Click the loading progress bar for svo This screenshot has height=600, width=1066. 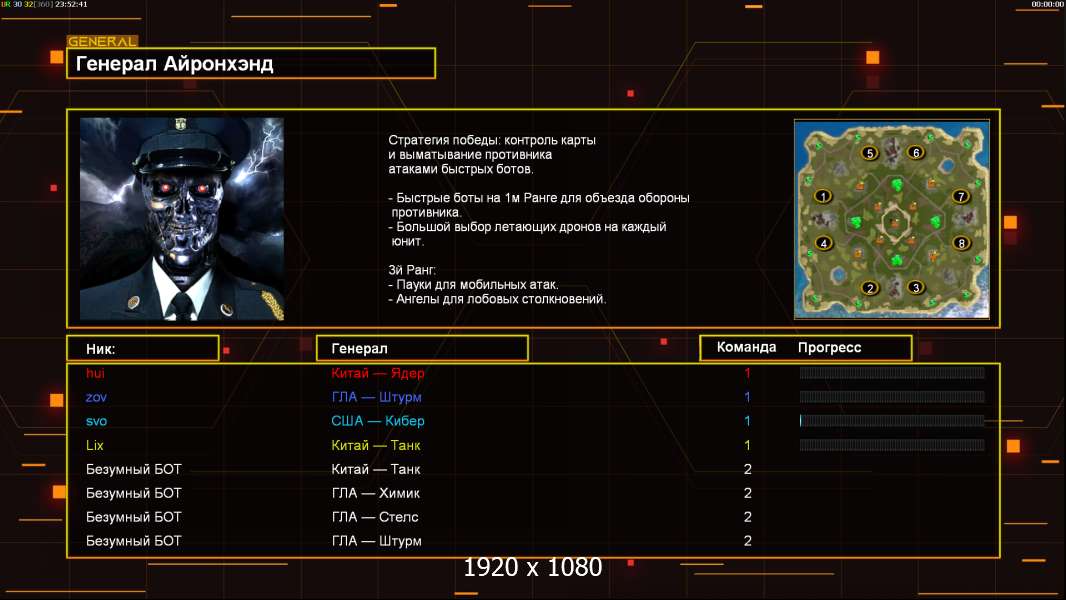click(x=892, y=421)
